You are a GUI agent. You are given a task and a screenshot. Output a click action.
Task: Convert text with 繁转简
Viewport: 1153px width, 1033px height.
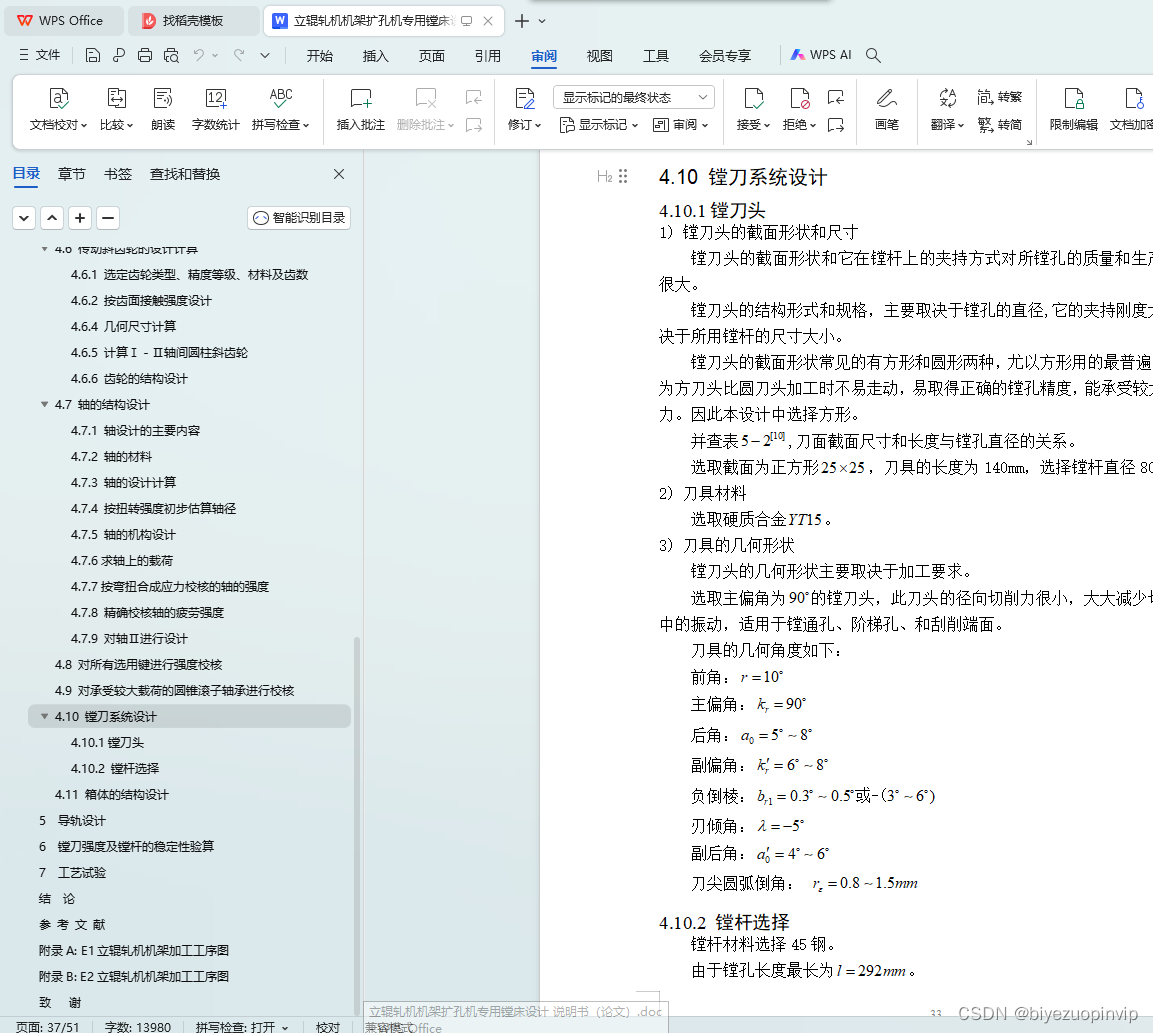click(x=999, y=125)
